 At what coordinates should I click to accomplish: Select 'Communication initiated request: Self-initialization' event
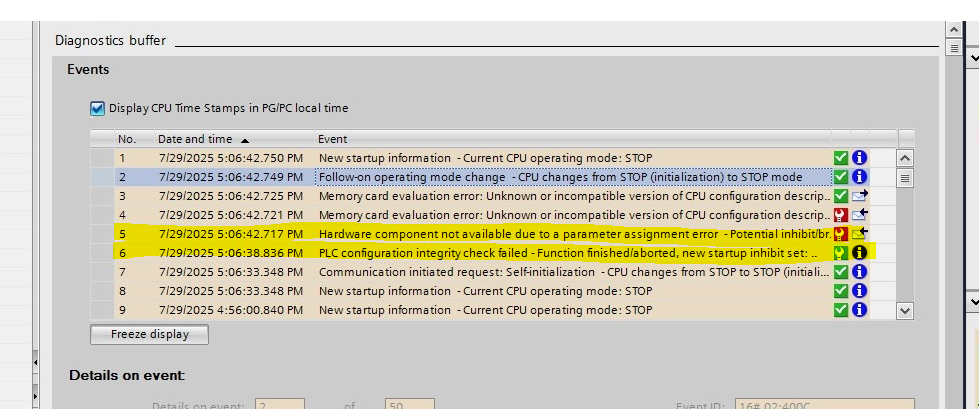[x=574, y=272]
